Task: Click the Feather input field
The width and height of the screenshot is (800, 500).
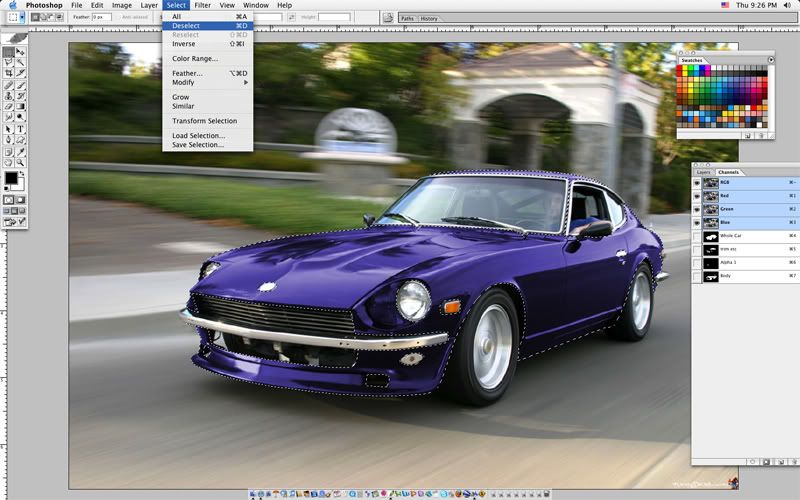Action: (x=102, y=17)
